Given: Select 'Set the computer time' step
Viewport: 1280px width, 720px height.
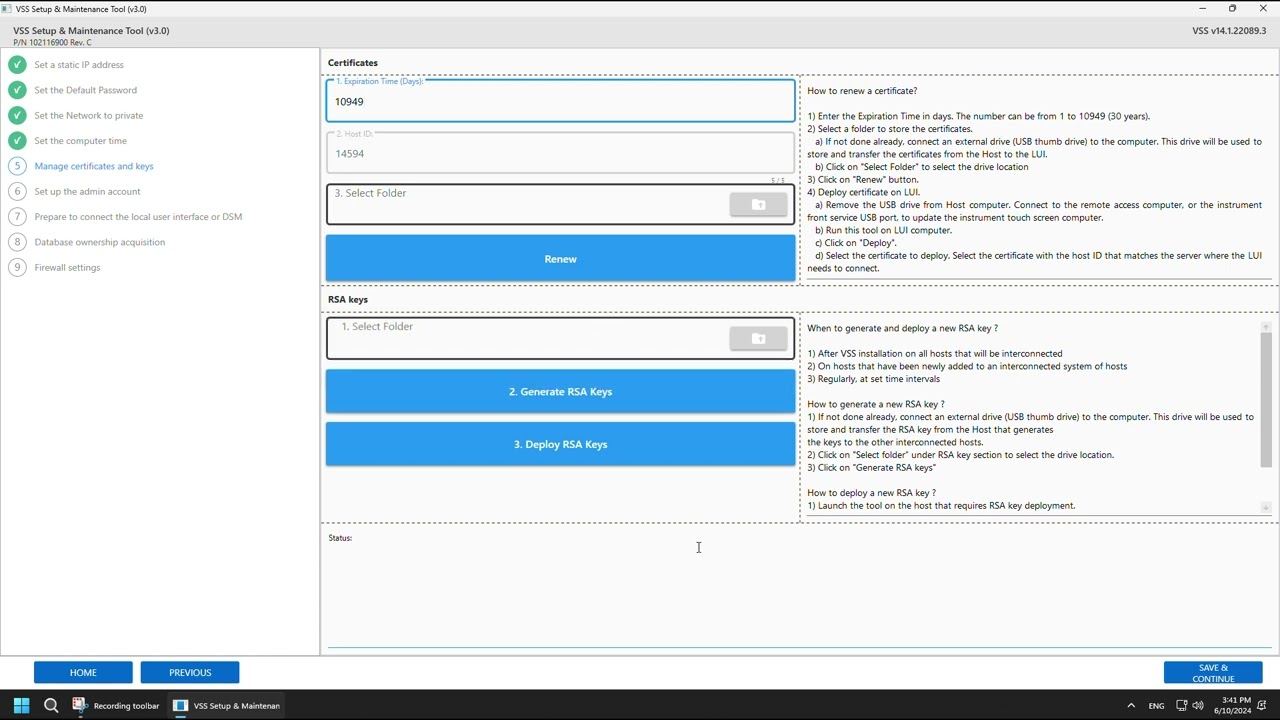Looking at the screenshot, I should [x=81, y=141].
